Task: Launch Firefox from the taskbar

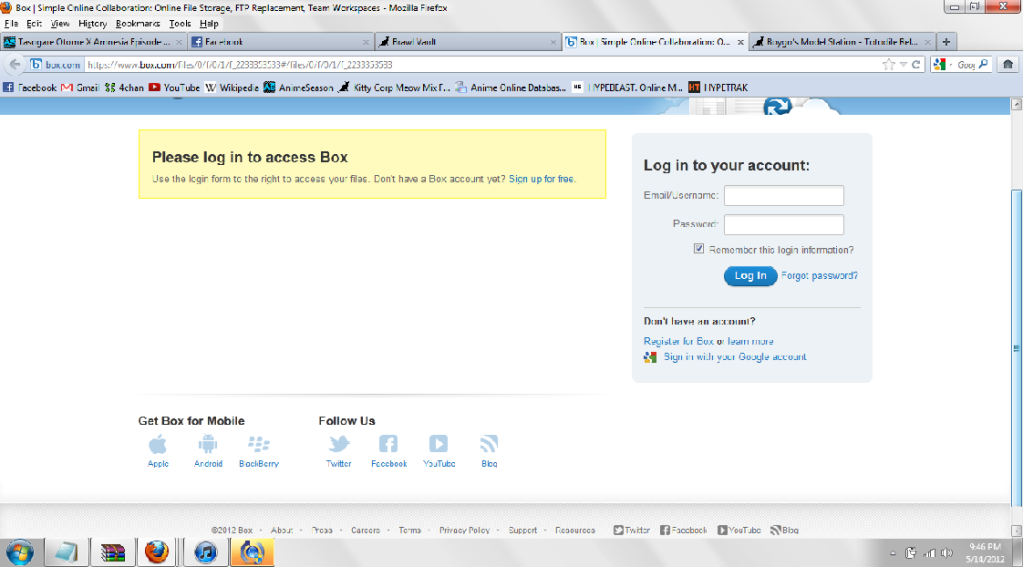Action: [x=157, y=553]
